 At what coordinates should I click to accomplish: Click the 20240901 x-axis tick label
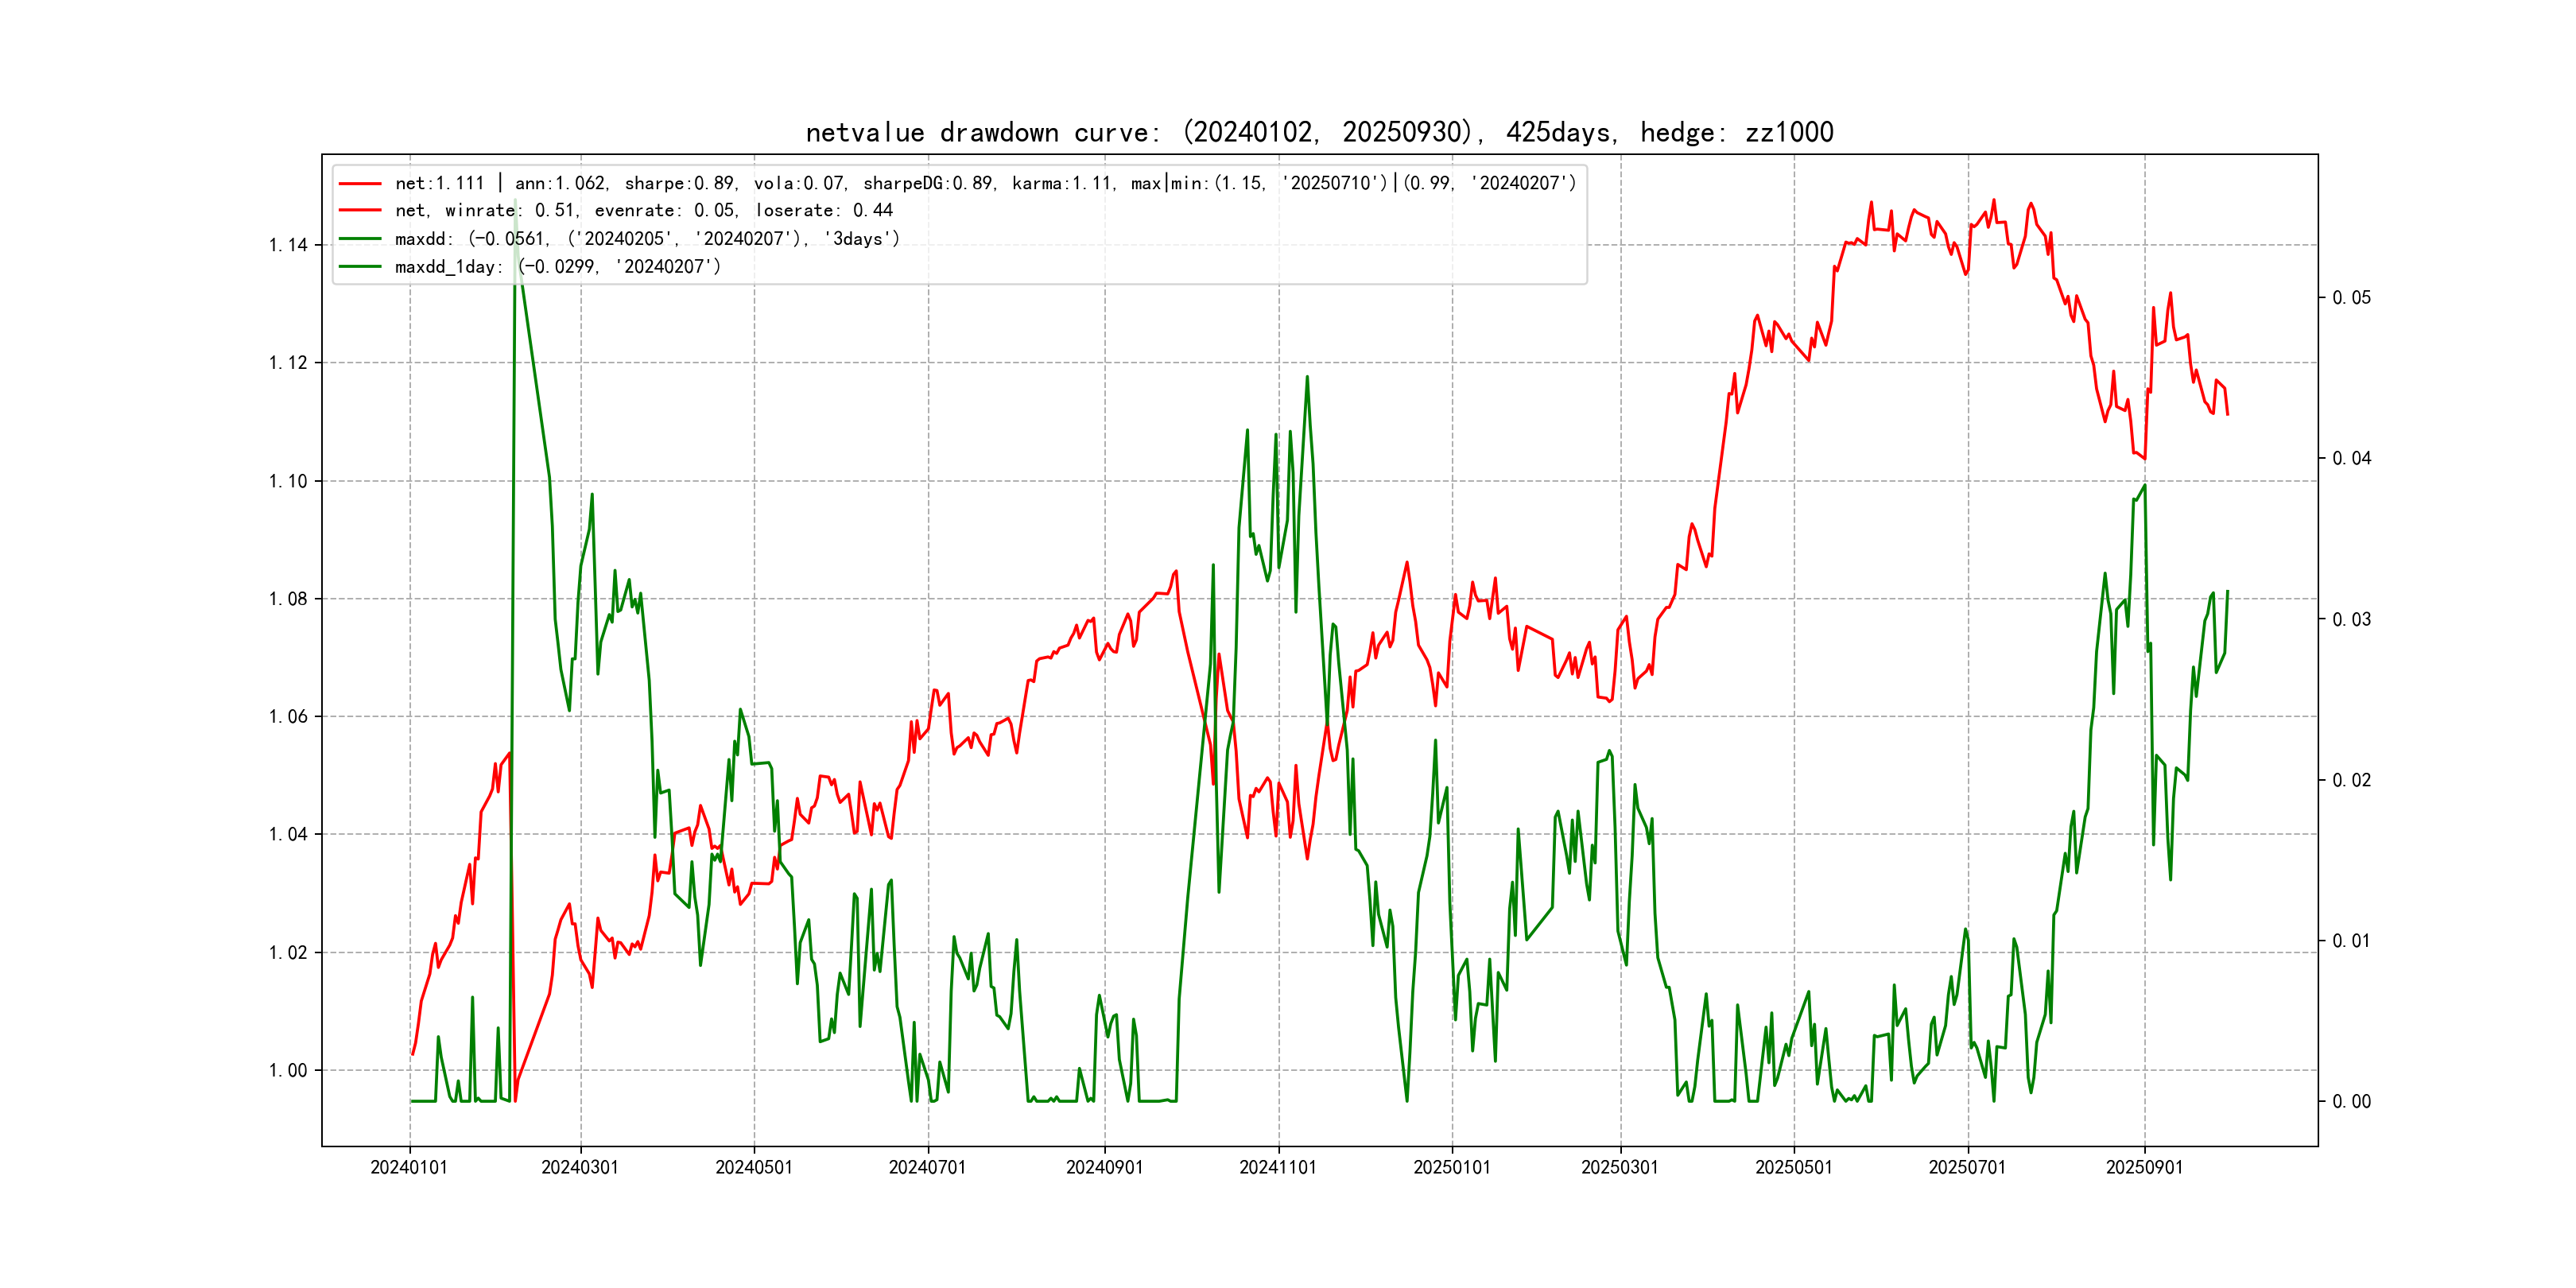pyautogui.click(x=1104, y=1168)
